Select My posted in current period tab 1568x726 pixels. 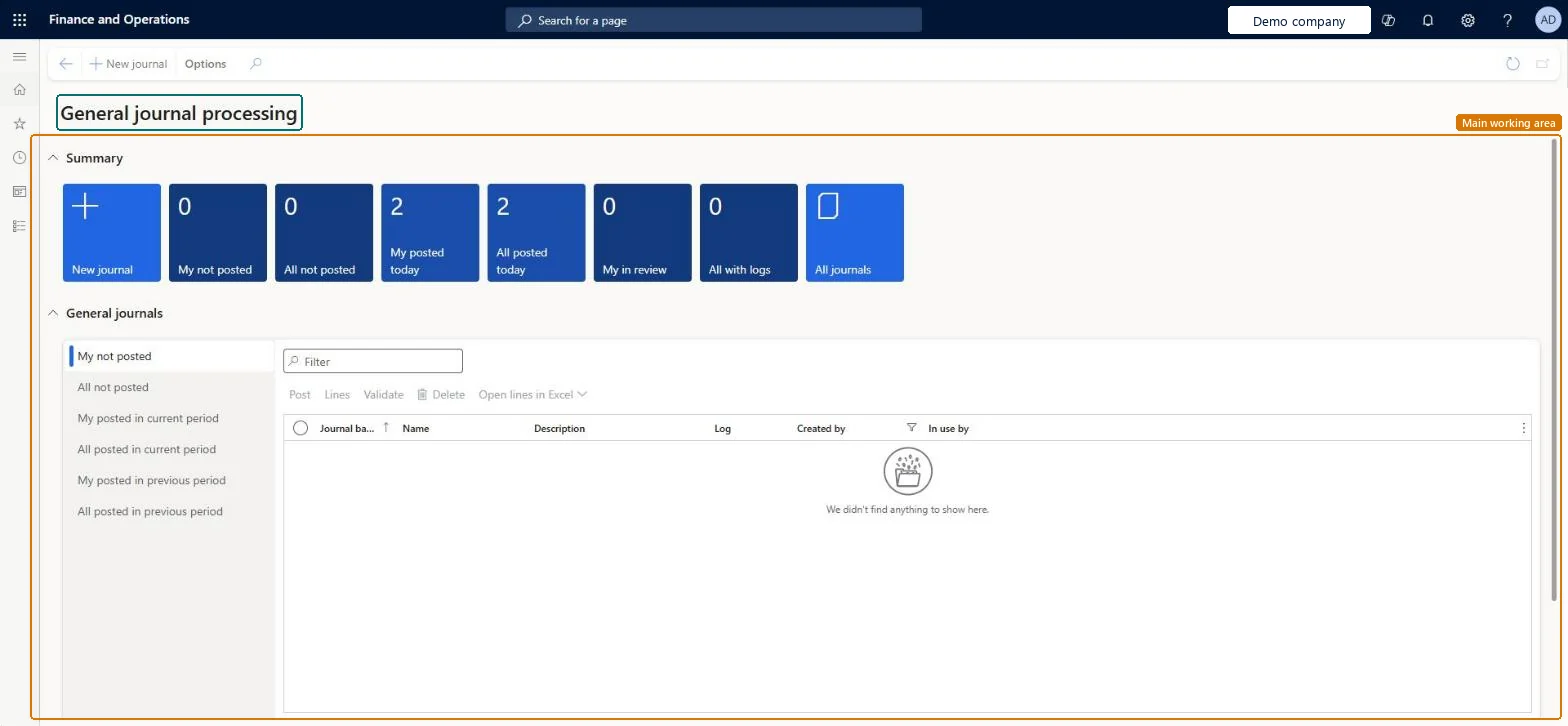click(x=169, y=419)
